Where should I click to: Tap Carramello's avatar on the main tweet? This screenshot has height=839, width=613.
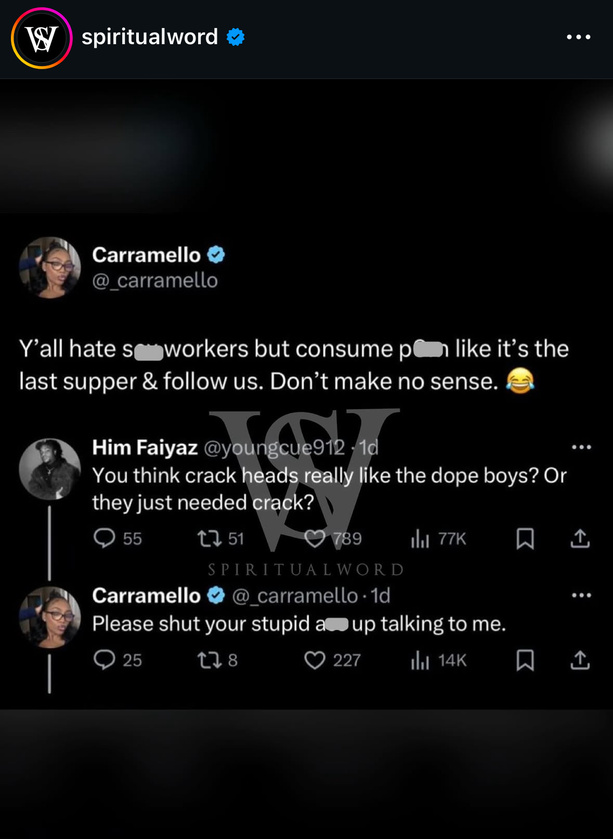(50, 268)
